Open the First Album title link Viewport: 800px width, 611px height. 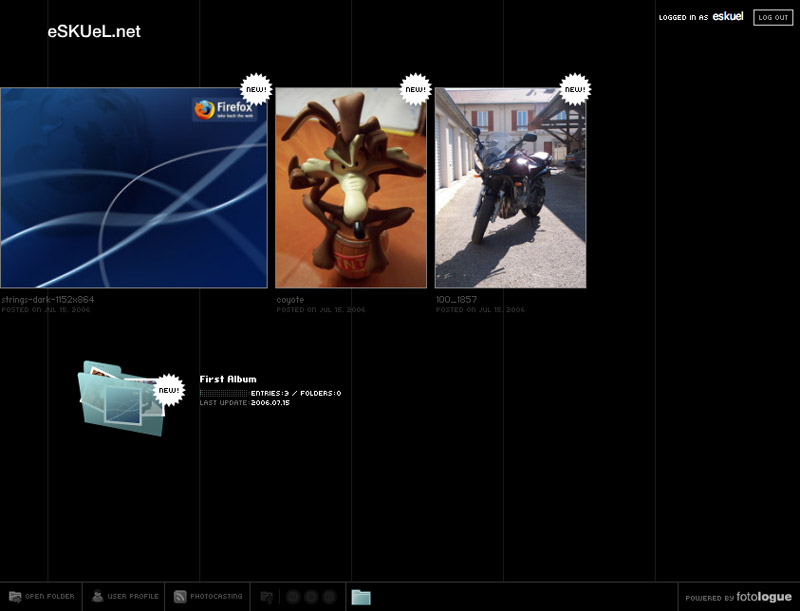[228, 379]
